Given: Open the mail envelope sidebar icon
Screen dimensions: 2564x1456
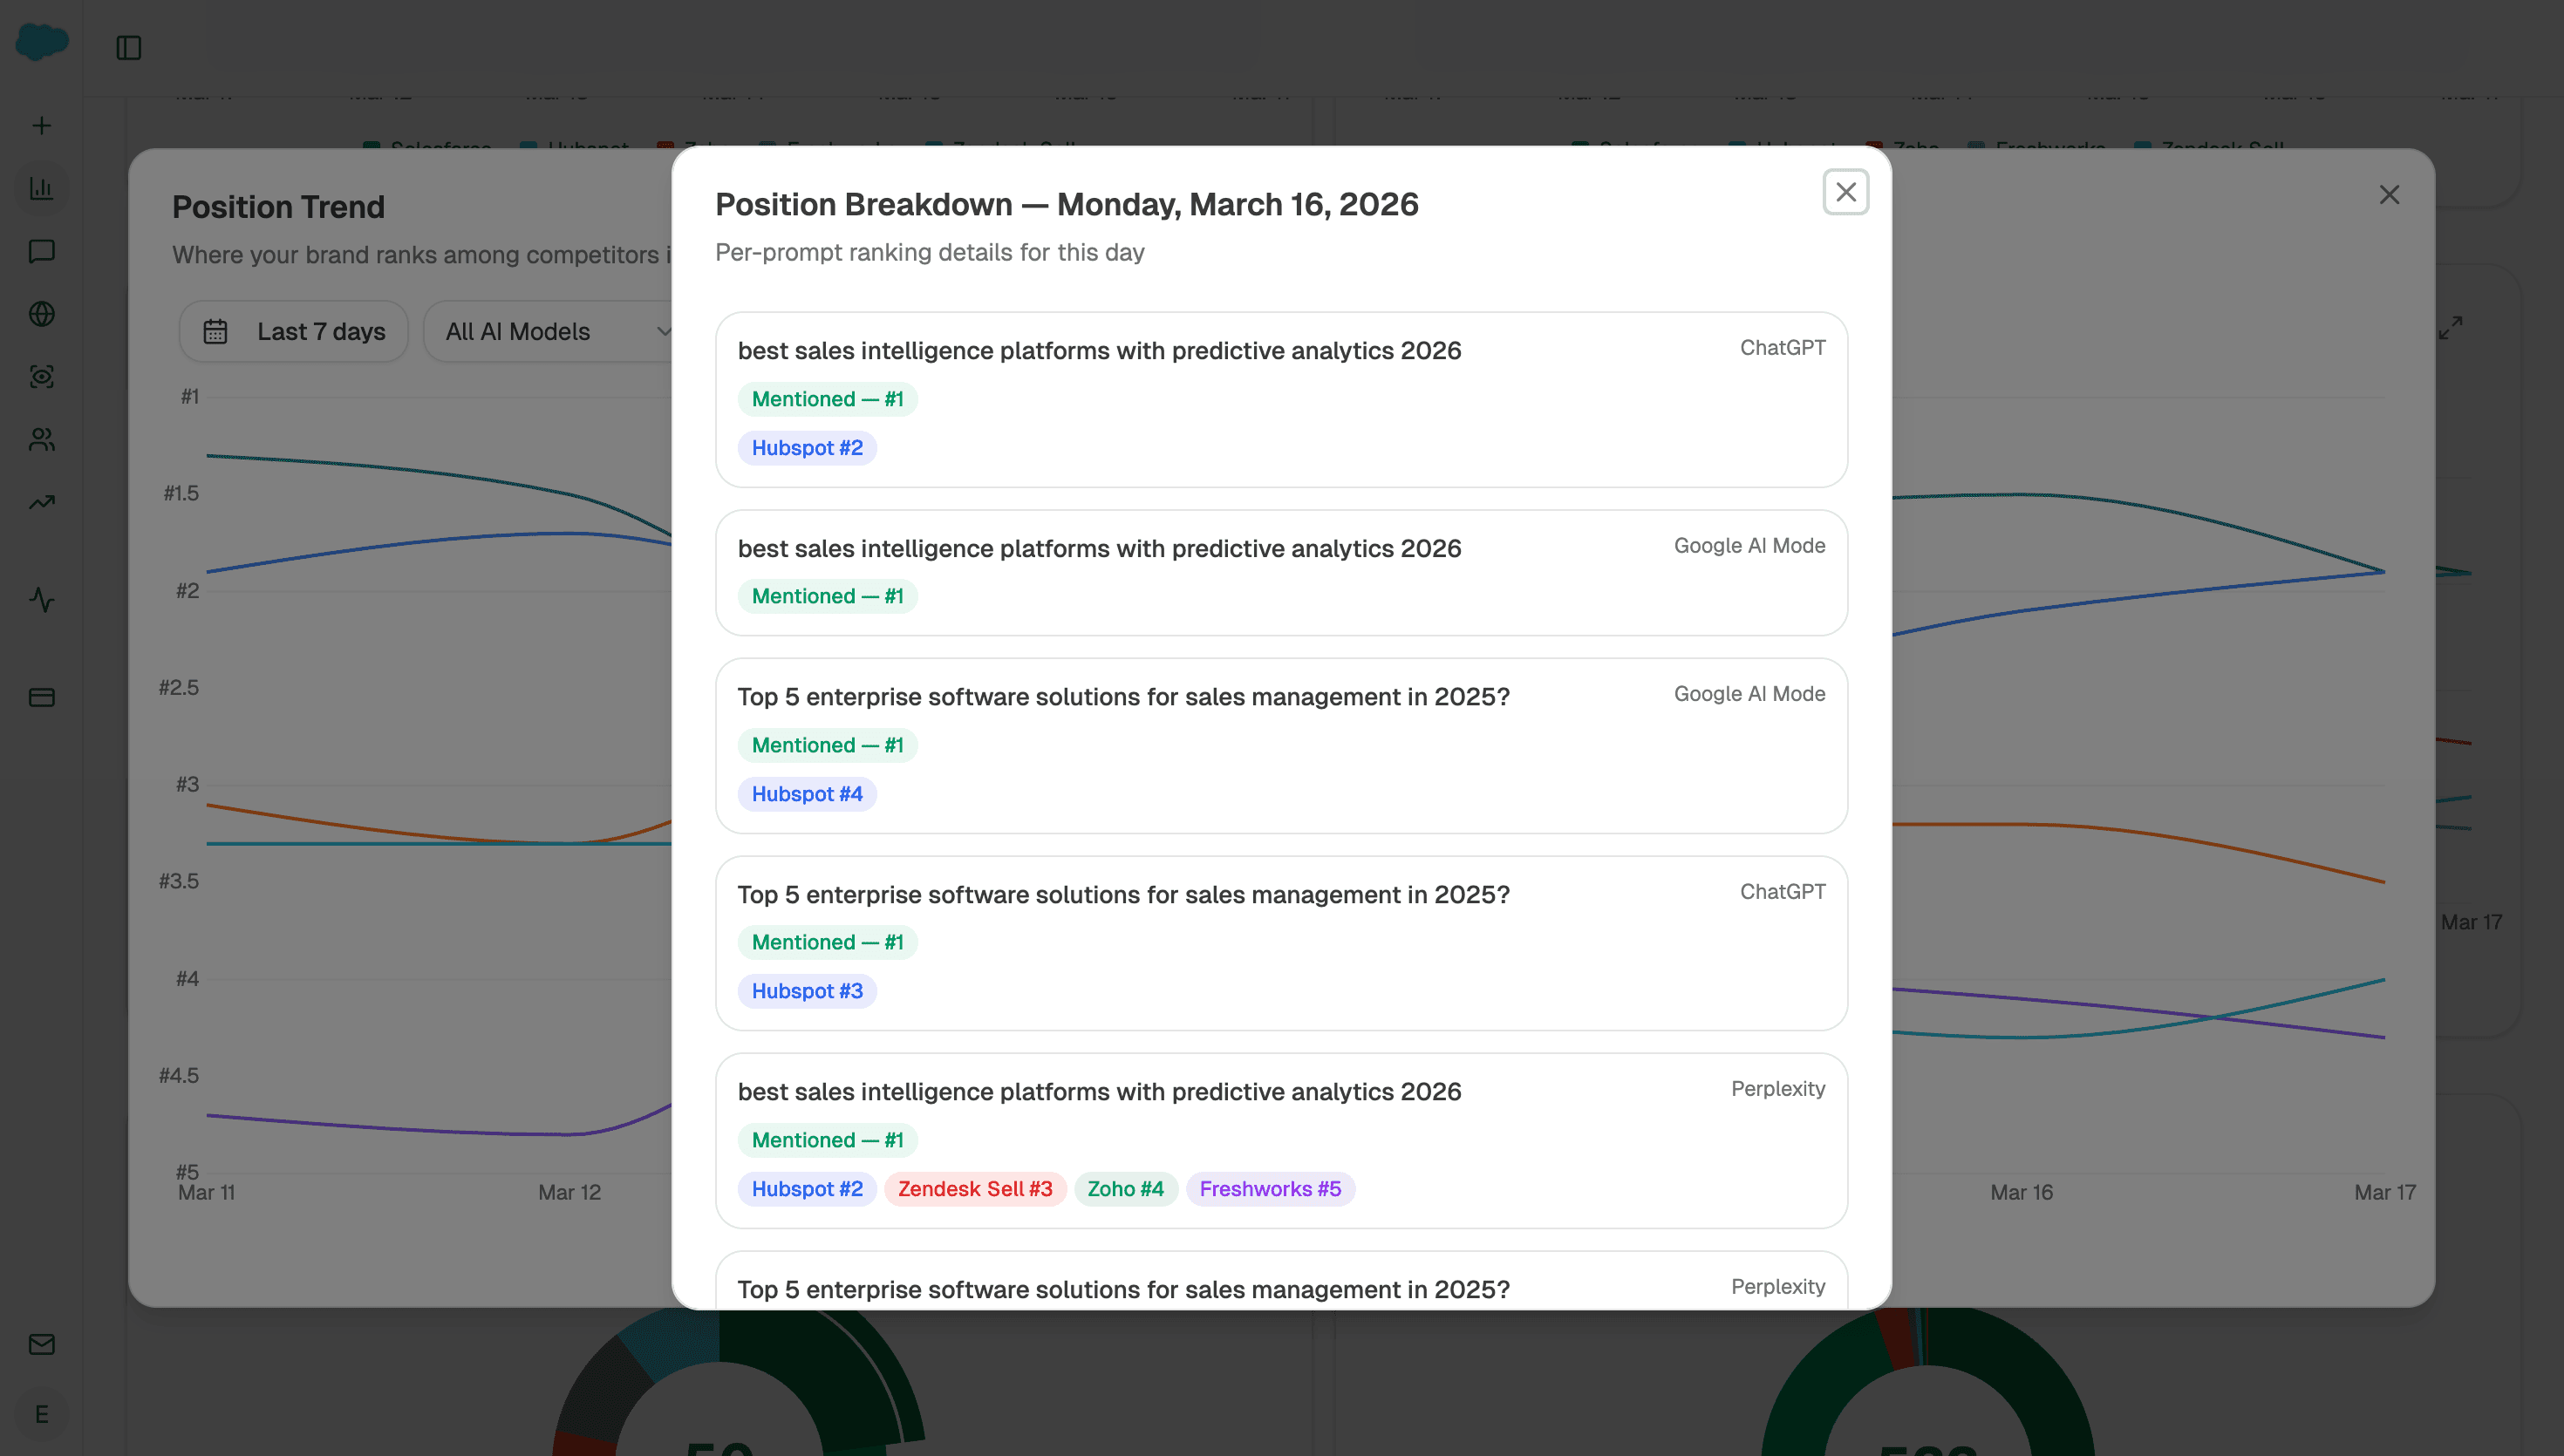Looking at the screenshot, I should 42,1345.
